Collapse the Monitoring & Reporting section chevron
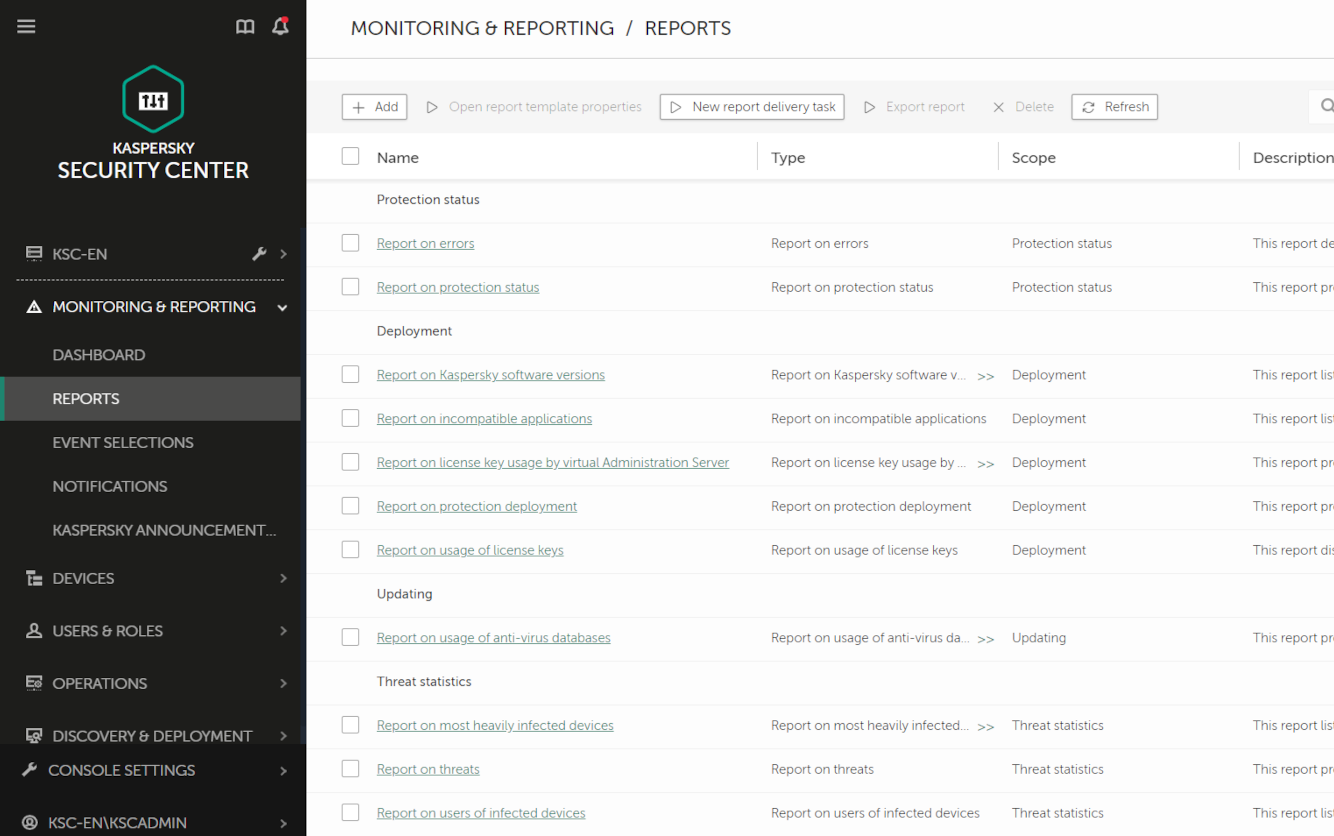 [283, 308]
